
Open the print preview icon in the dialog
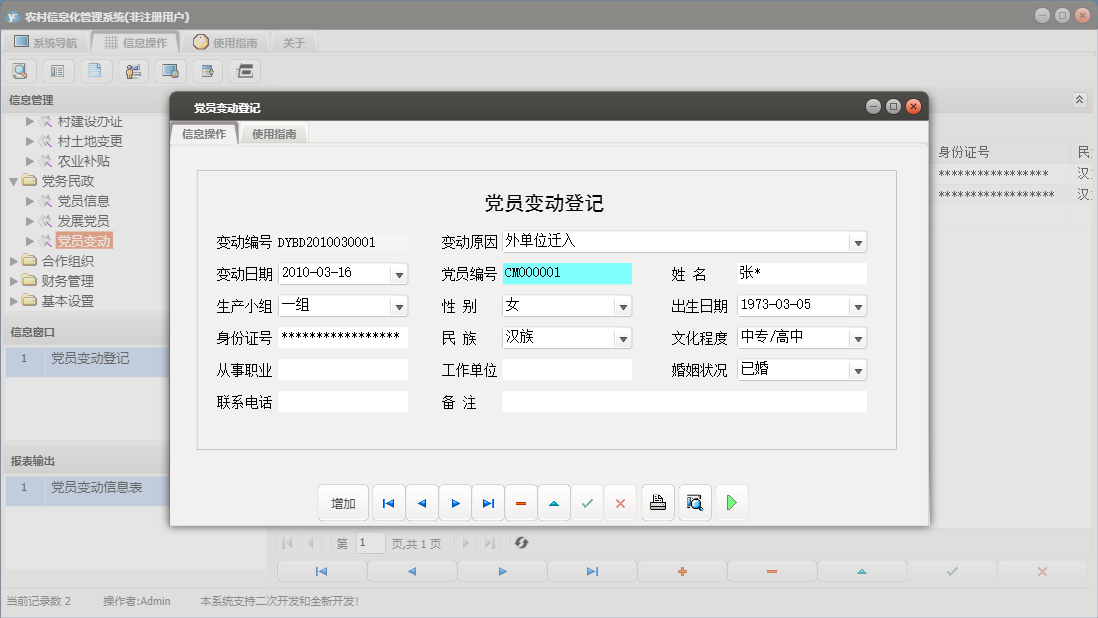692,502
